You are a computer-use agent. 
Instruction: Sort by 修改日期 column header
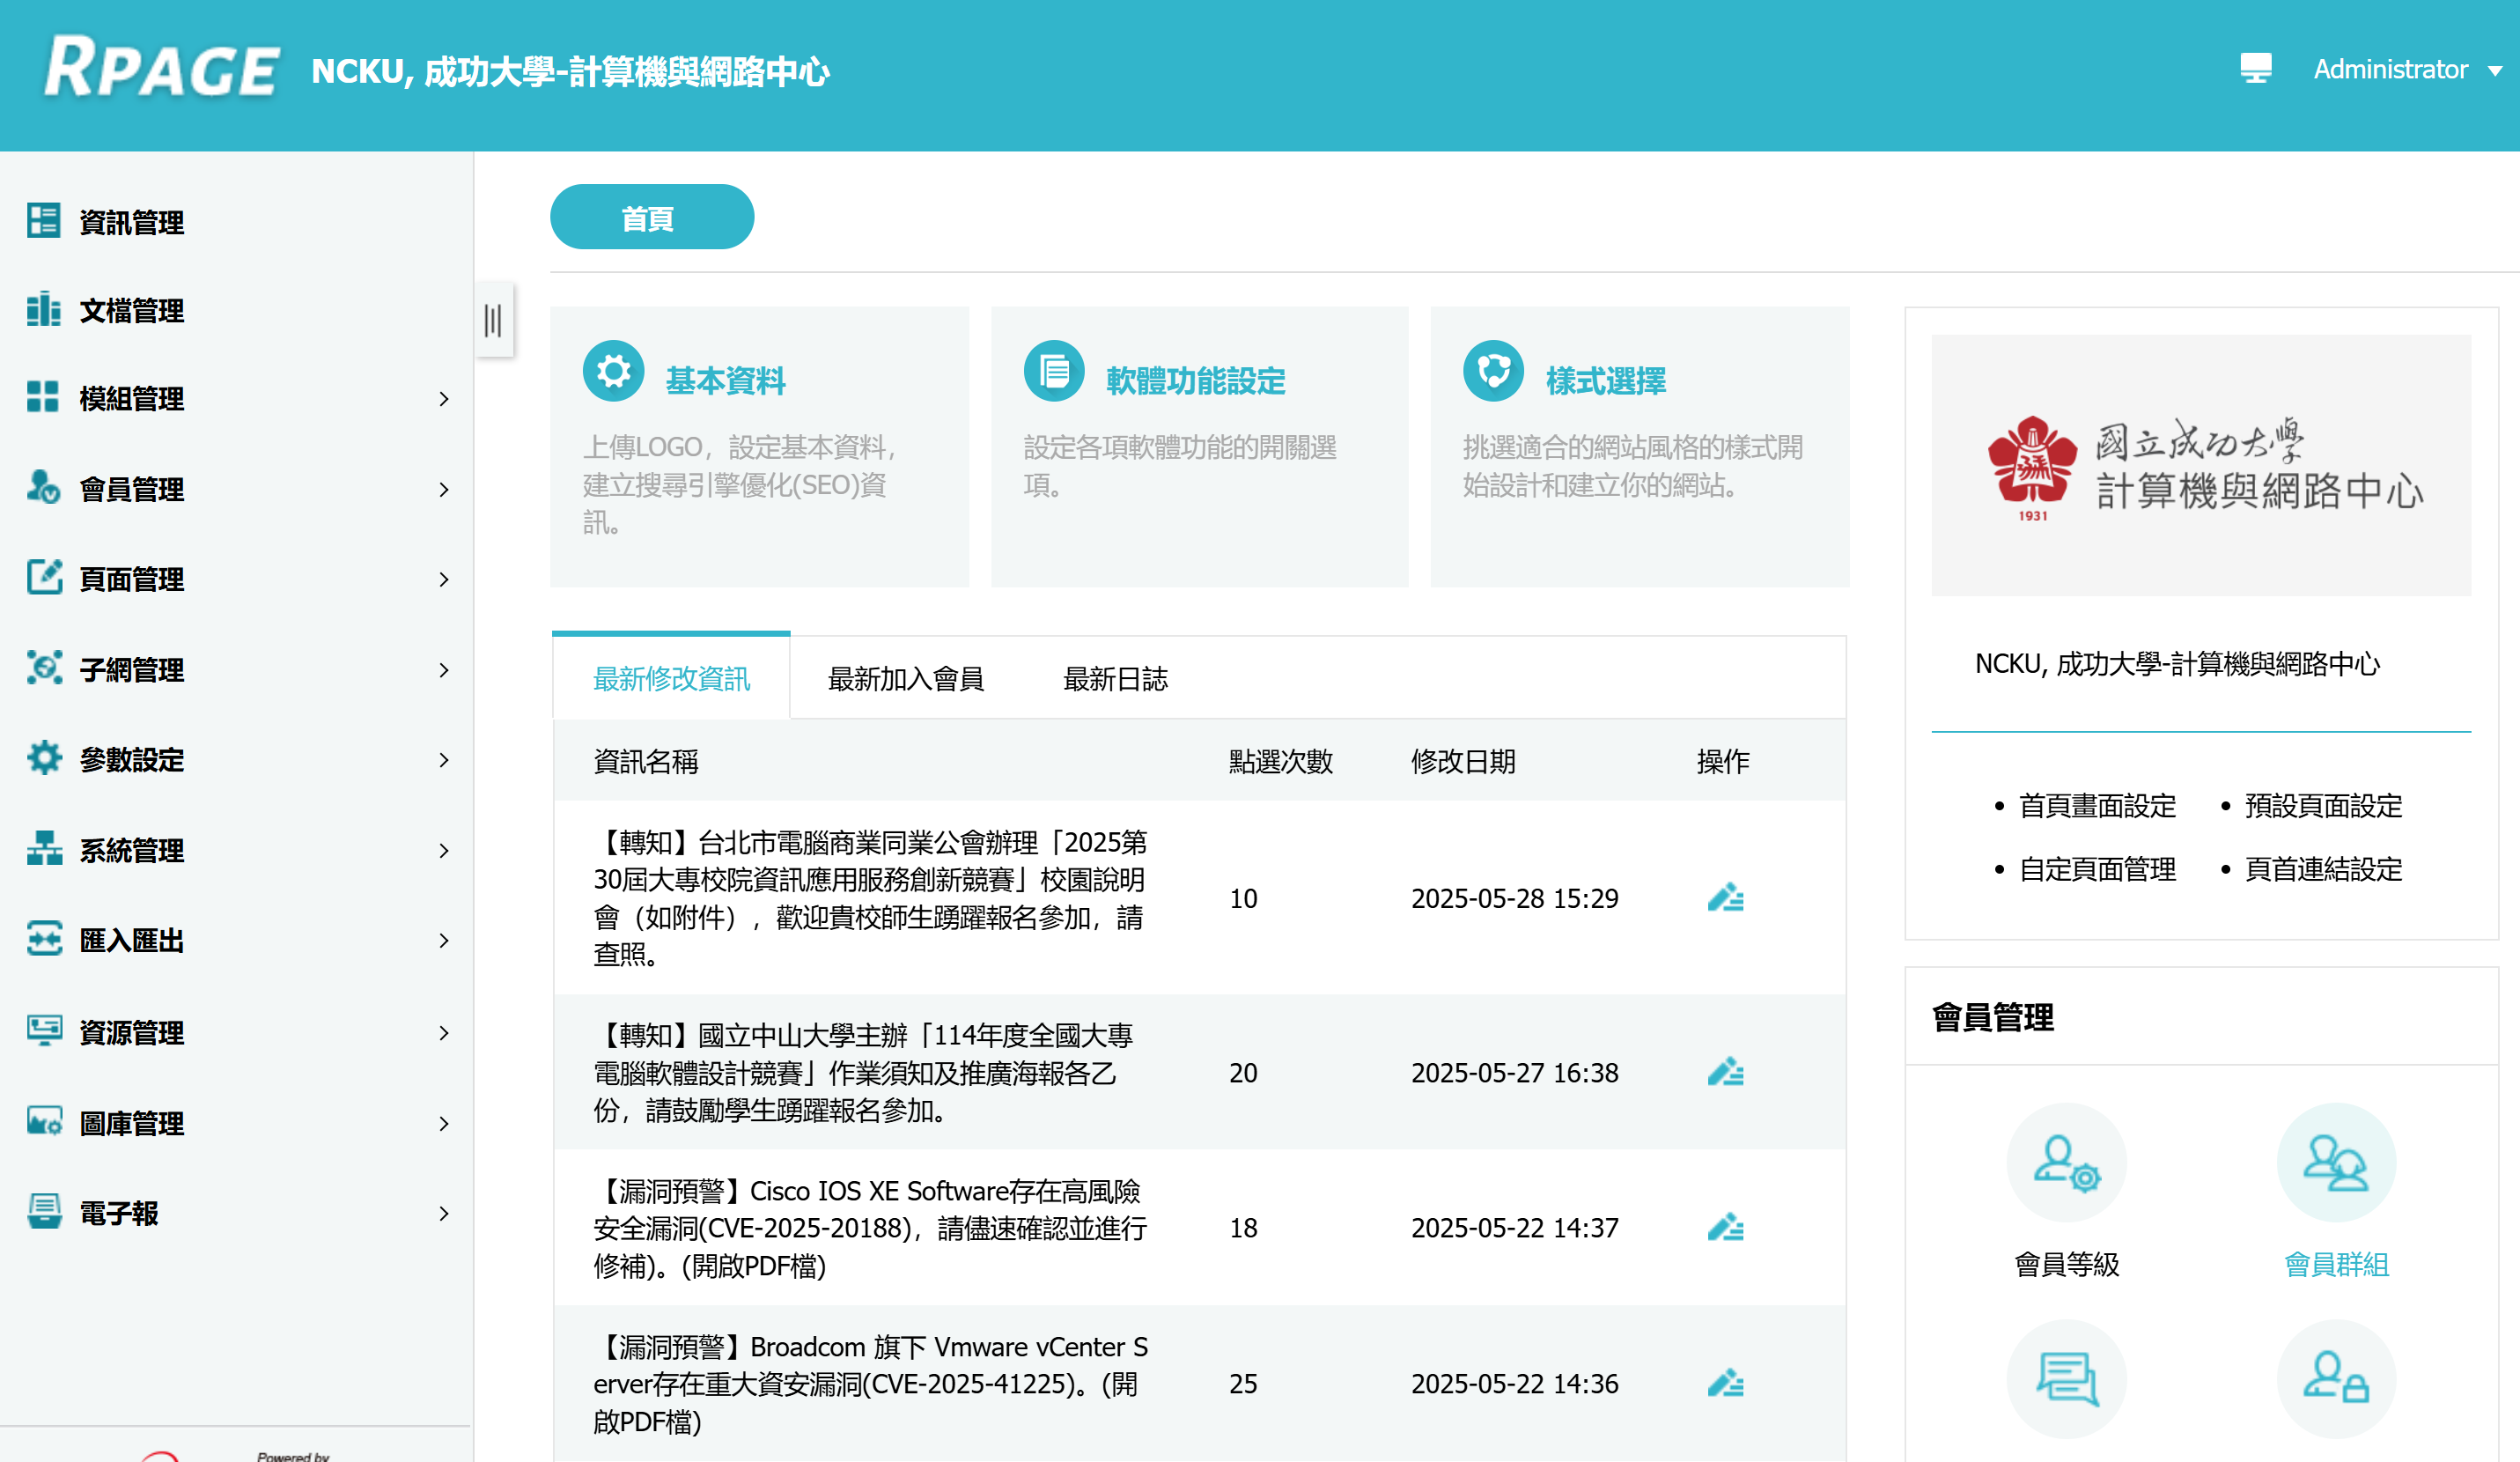(x=1463, y=761)
